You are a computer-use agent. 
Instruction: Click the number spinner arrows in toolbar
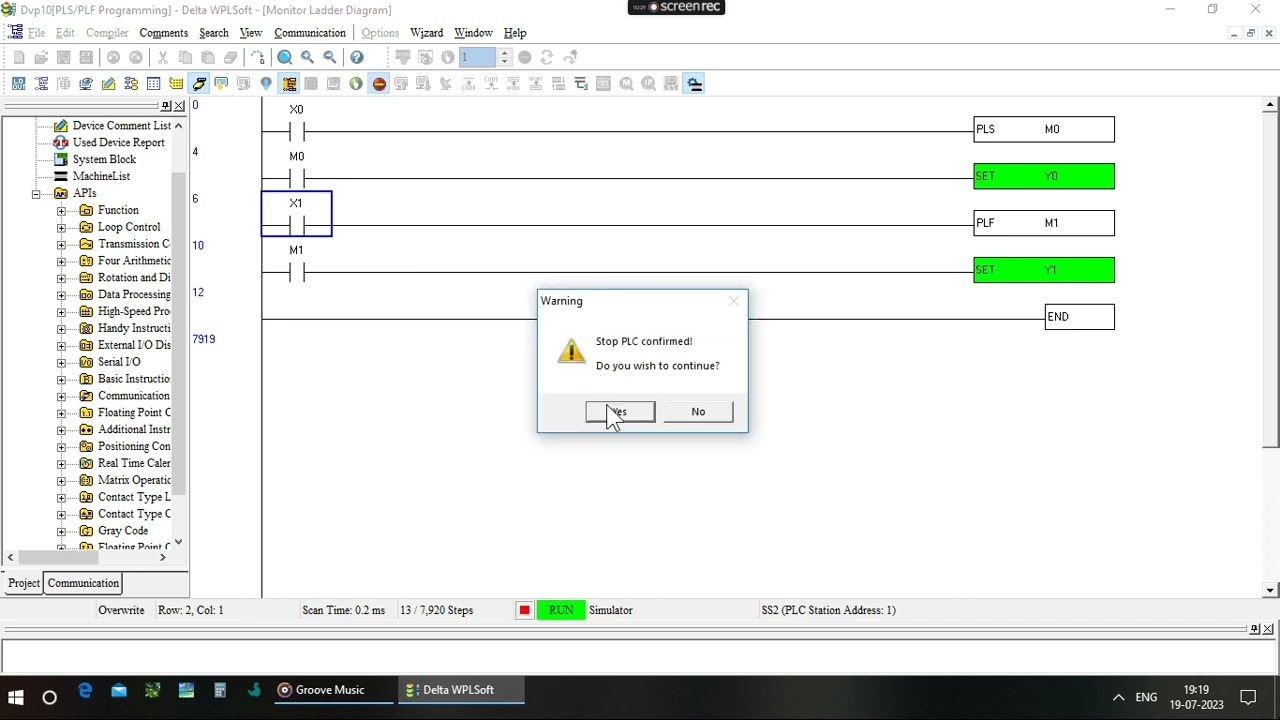pyautogui.click(x=505, y=57)
